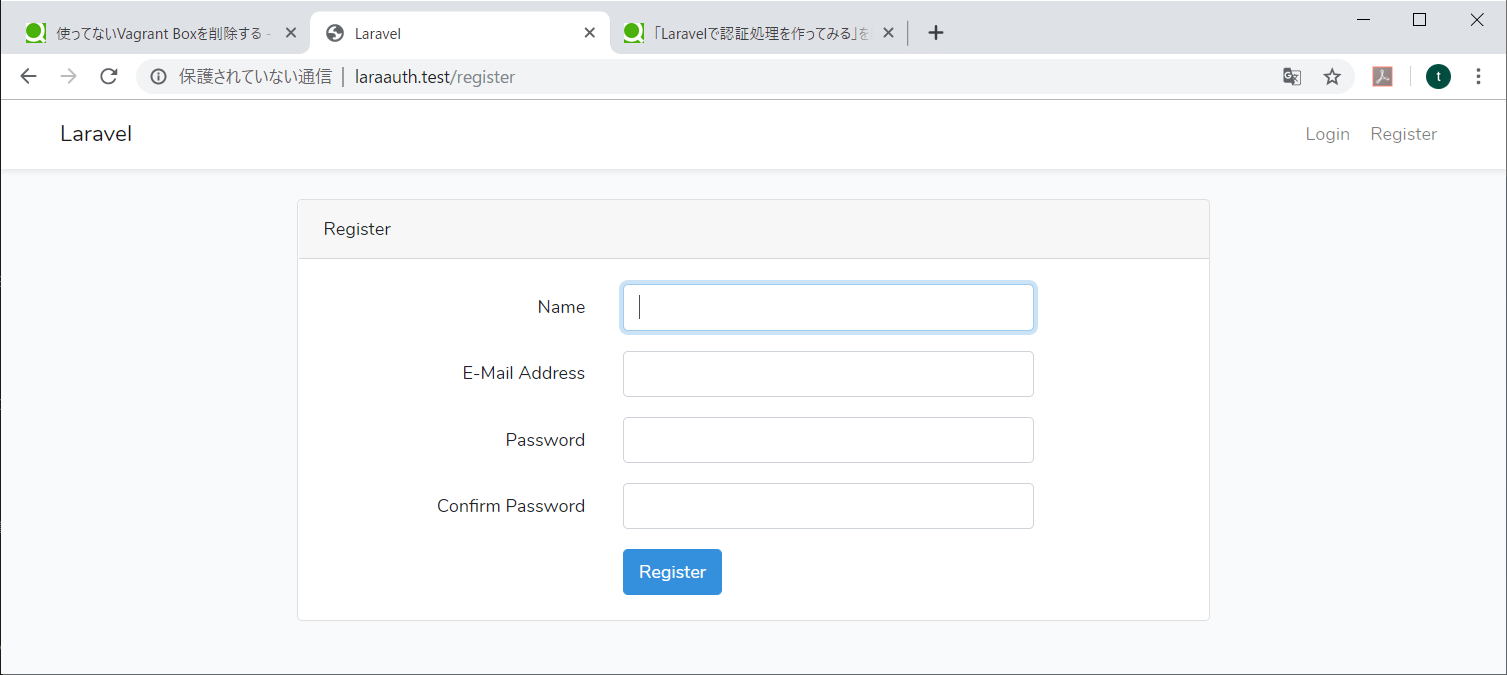Focus the E-Mail Address field
The image size is (1507, 675).
[x=828, y=374]
